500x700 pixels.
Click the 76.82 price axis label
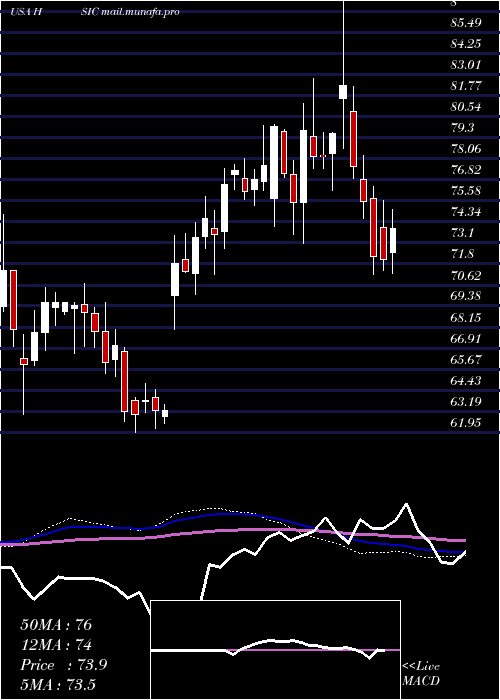click(x=466, y=169)
